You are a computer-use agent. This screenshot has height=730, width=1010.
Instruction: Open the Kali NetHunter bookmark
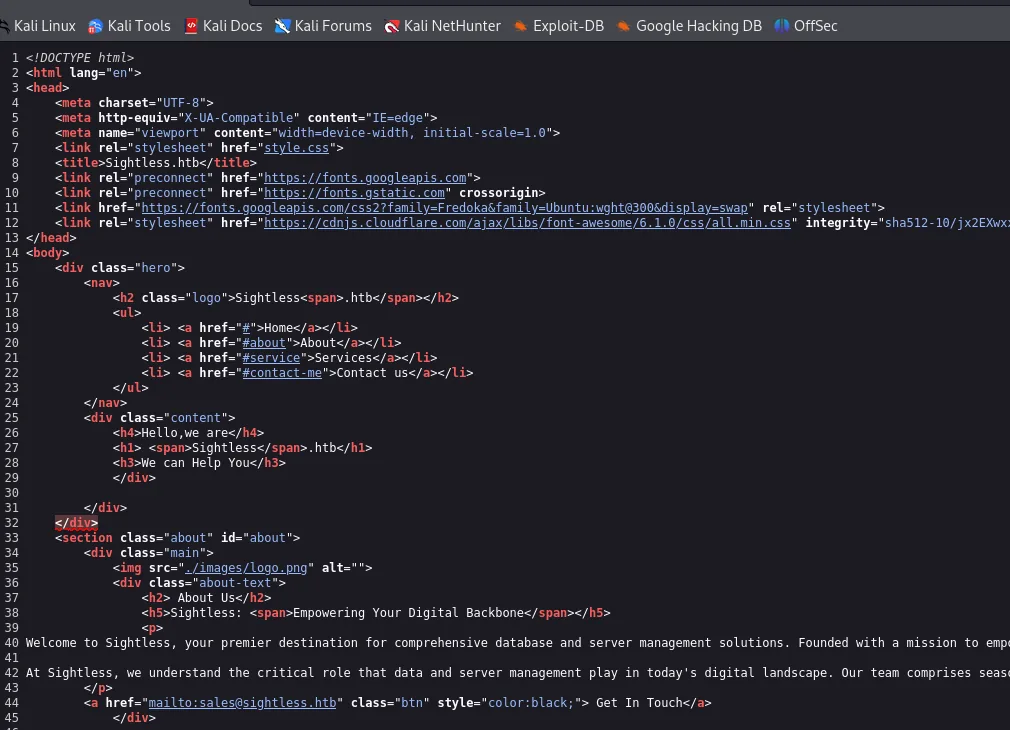coord(443,26)
